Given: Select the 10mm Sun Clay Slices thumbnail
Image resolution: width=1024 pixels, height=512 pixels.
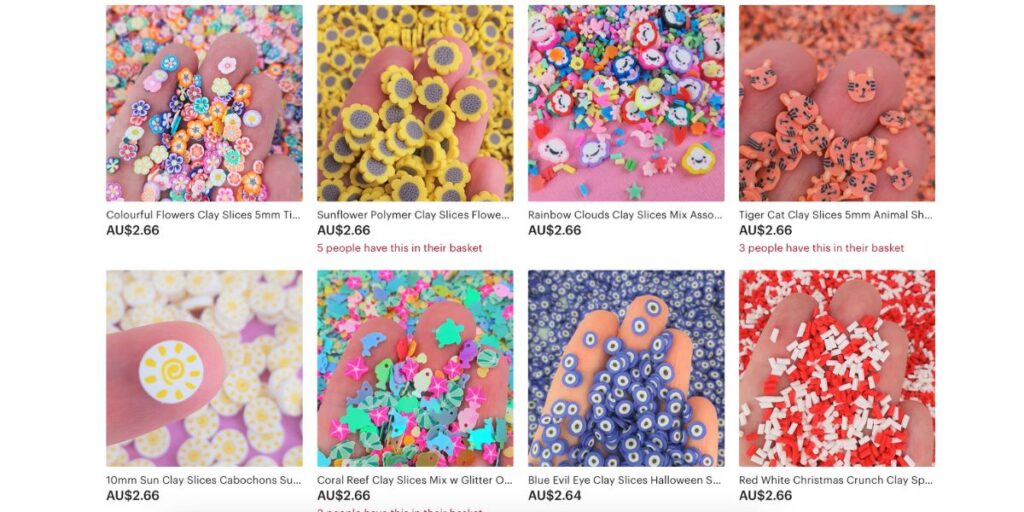Looking at the screenshot, I should pyautogui.click(x=204, y=368).
